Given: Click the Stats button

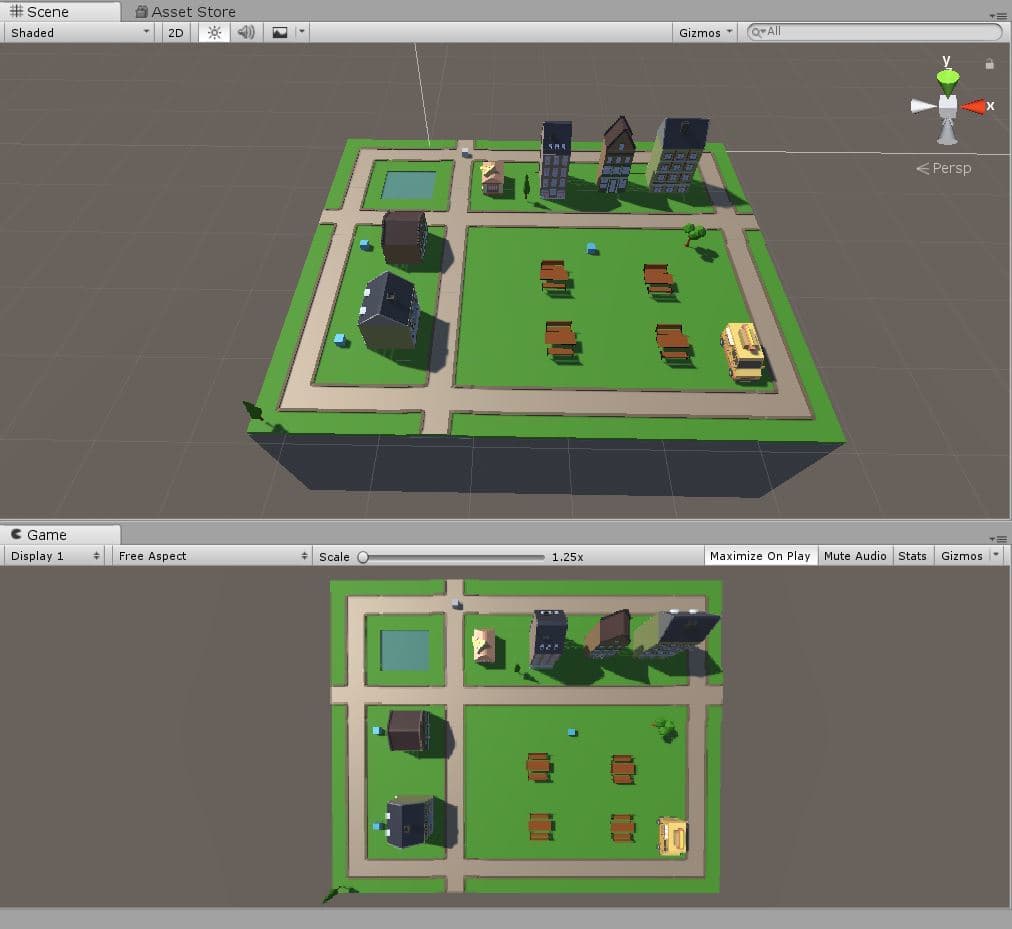Looking at the screenshot, I should pyautogui.click(x=912, y=556).
